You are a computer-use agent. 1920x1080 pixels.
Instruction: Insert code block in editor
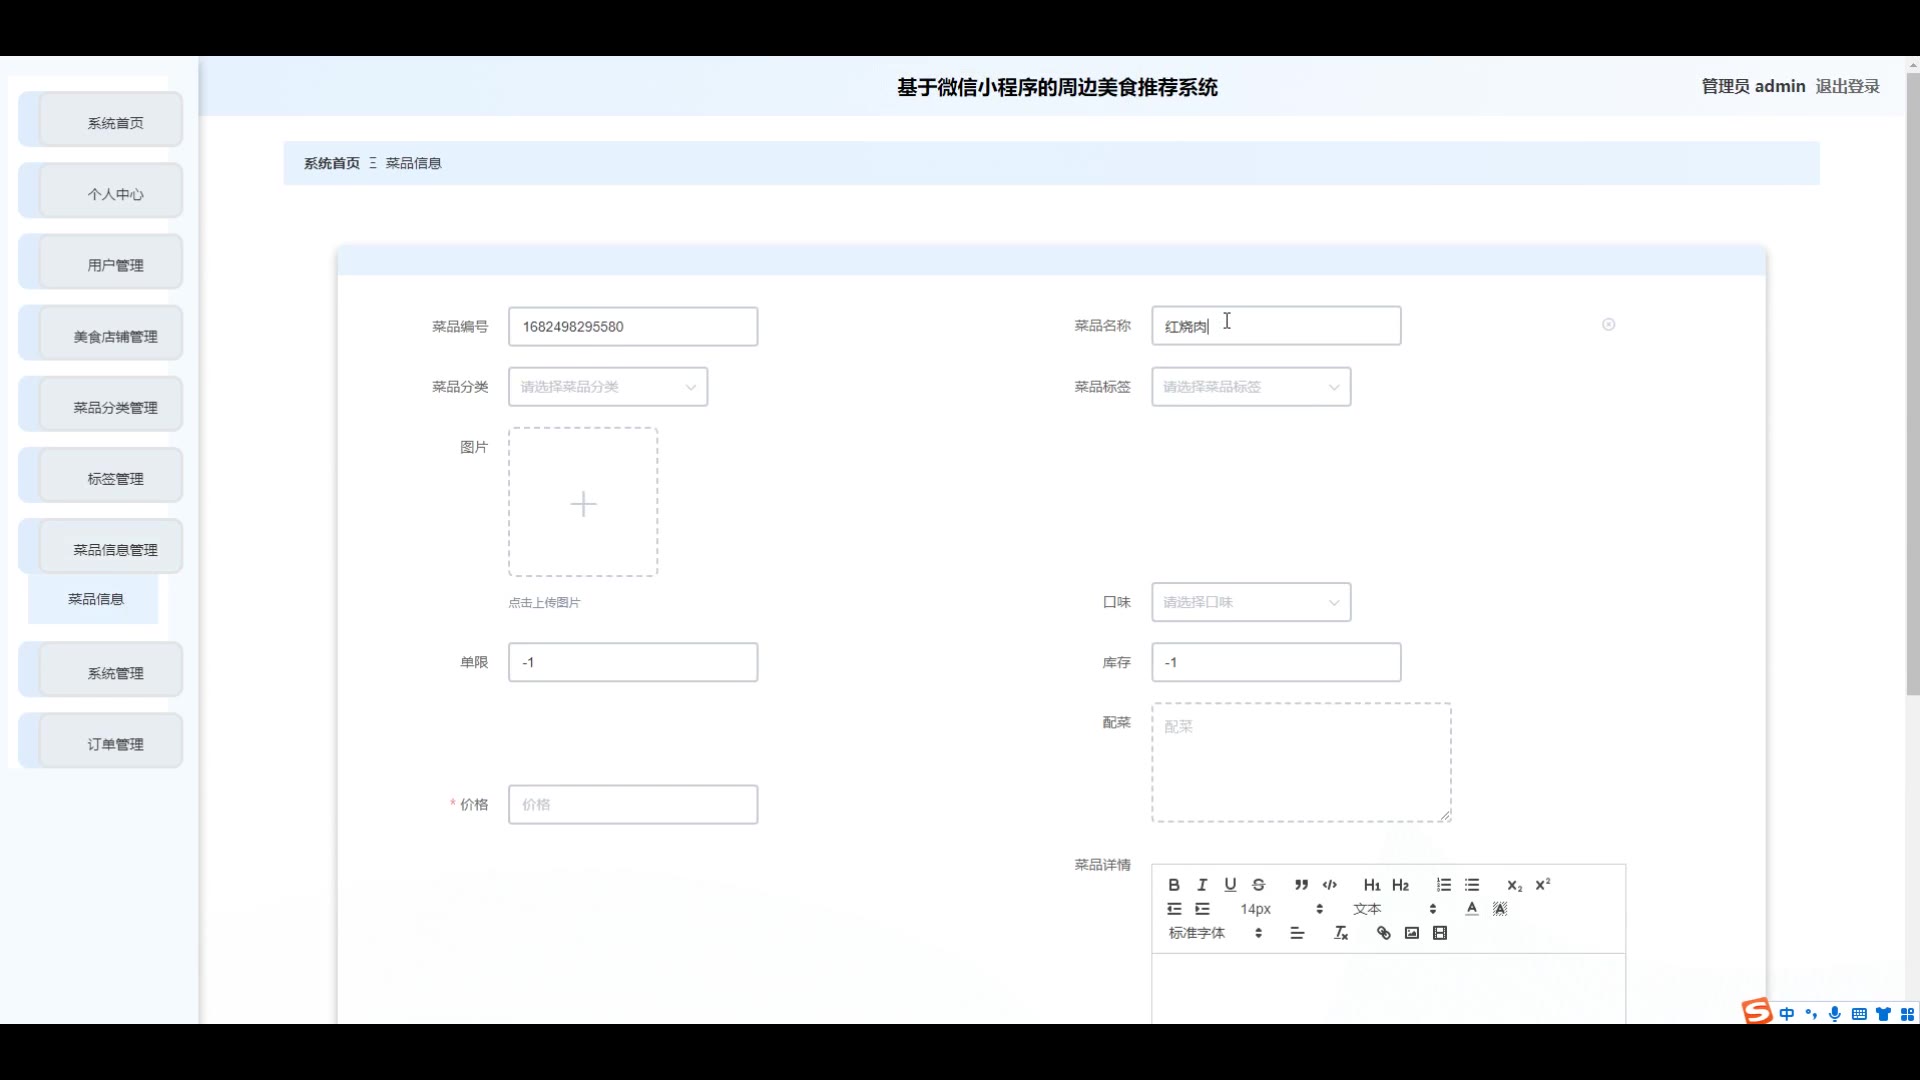click(x=1330, y=885)
